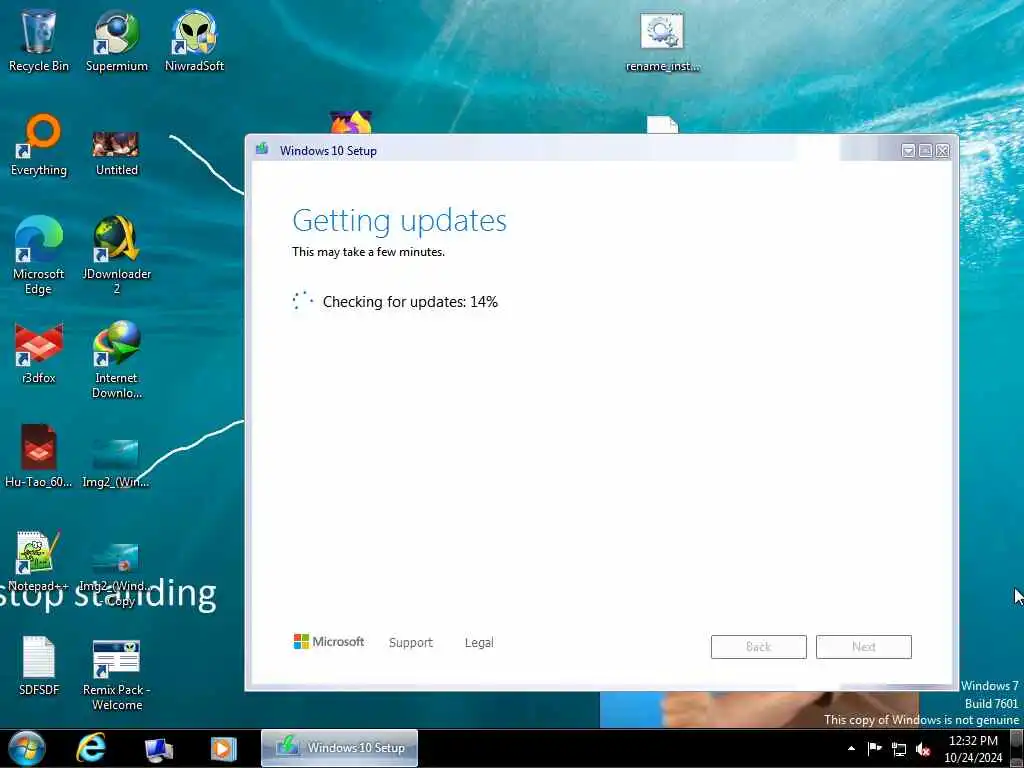Click the Back button in setup

(x=759, y=647)
